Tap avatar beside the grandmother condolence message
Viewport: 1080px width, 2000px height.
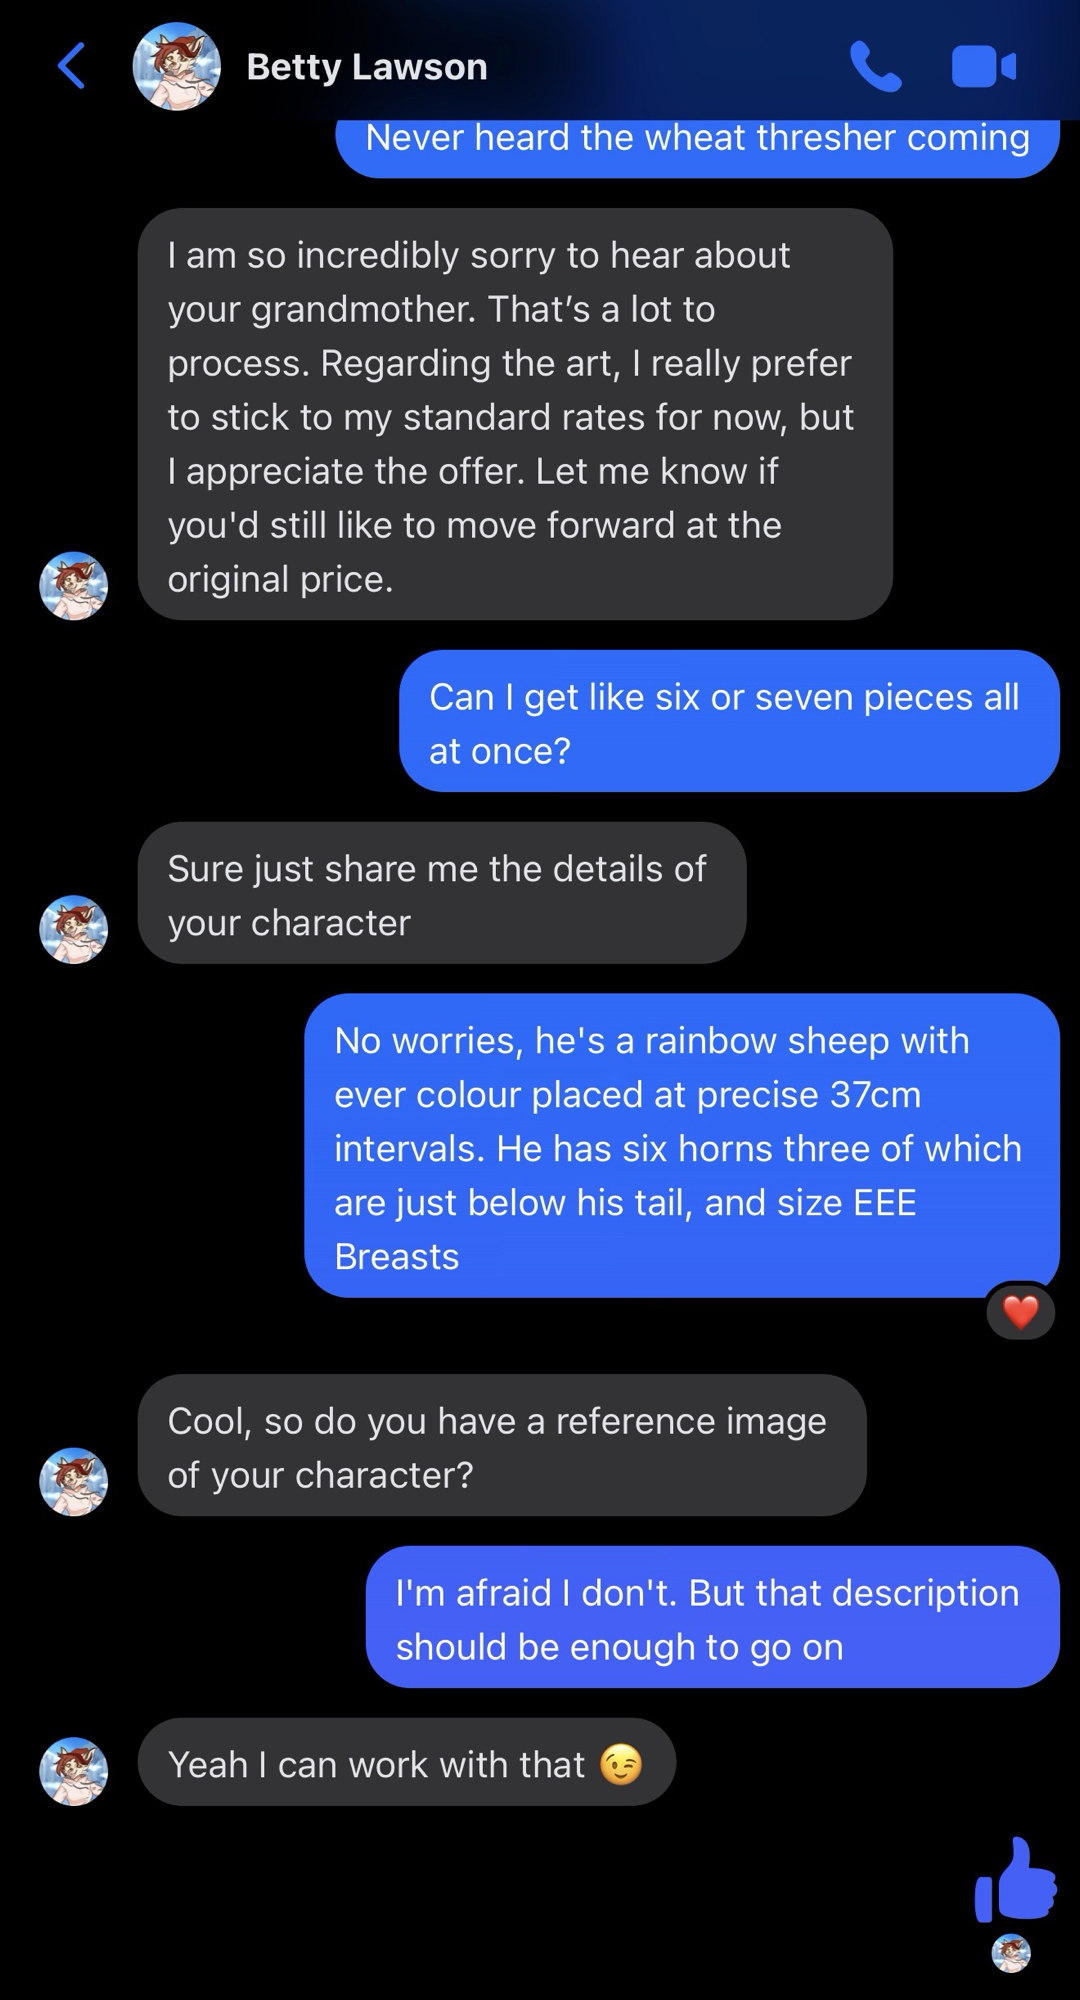coord(73,586)
